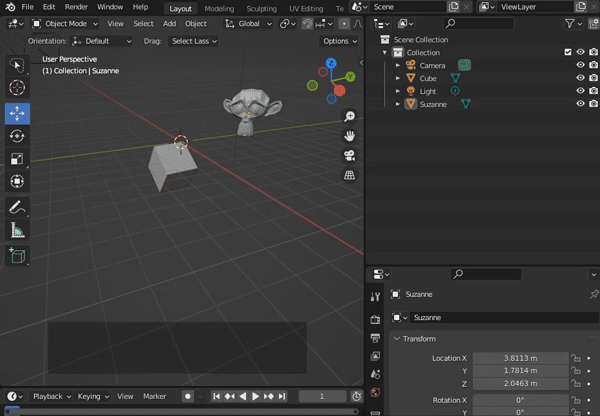600x416 pixels.
Task: Click the blue Z axis gizmo
Action: tap(331, 63)
